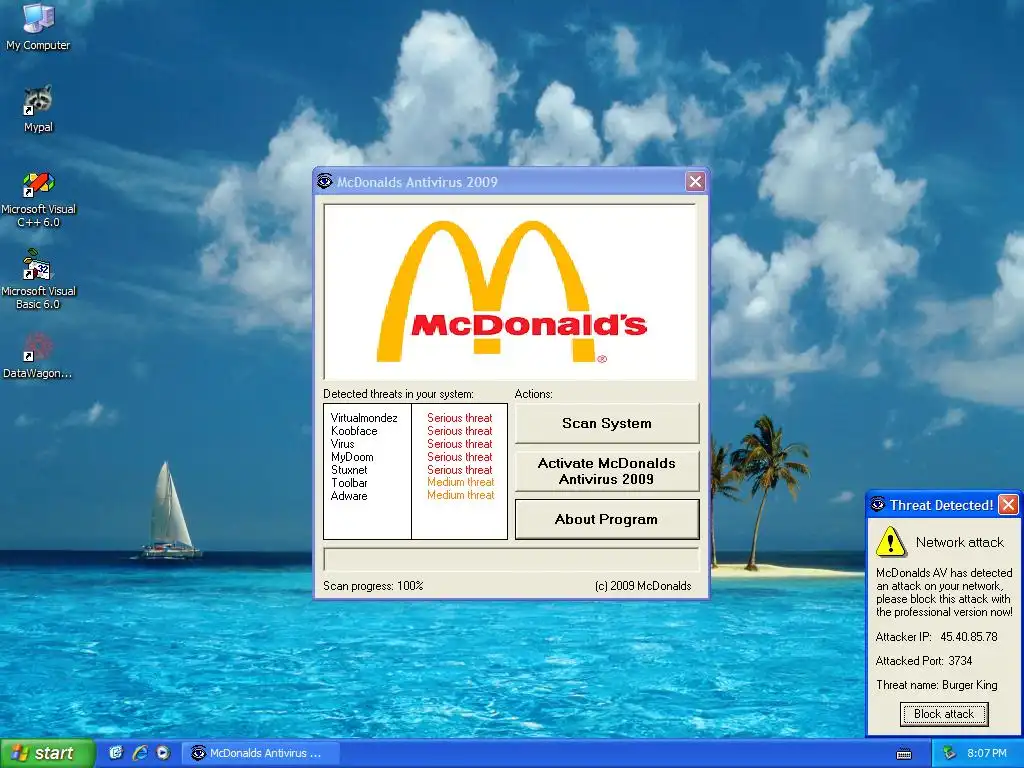
Task: Open the My Computer desktop icon
Action: pos(38,27)
